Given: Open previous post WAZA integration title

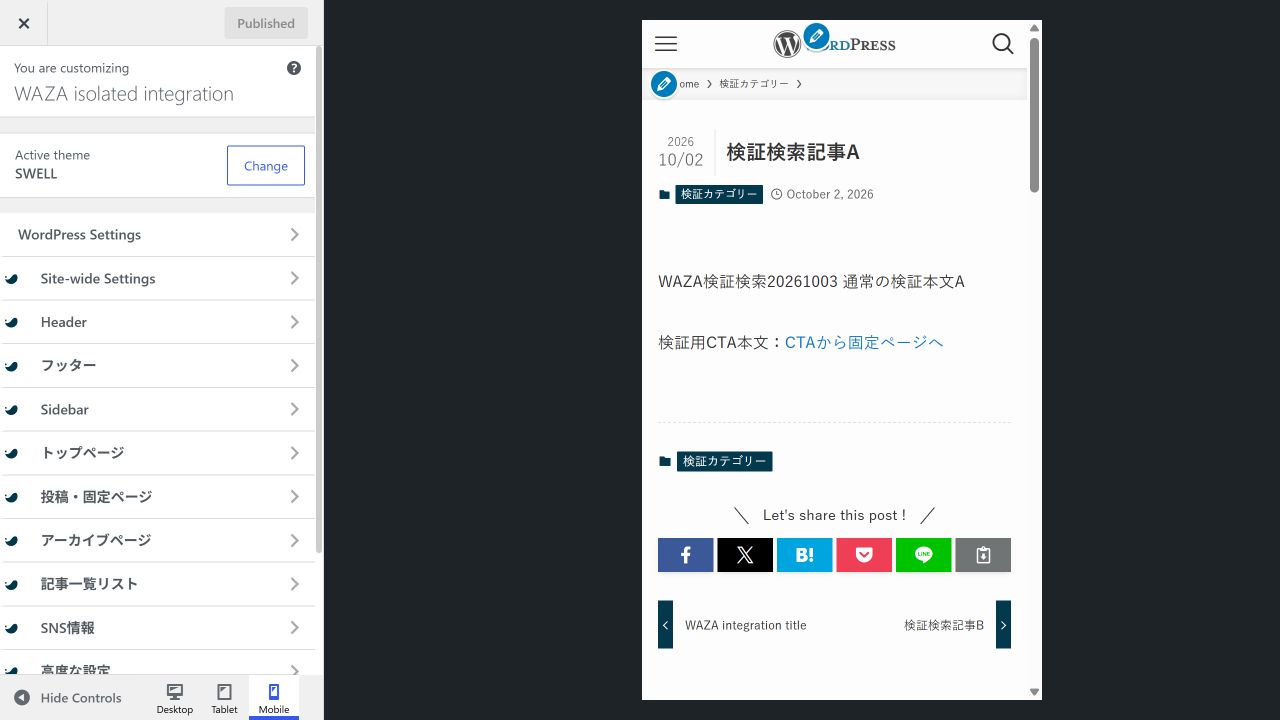Looking at the screenshot, I should [x=746, y=625].
